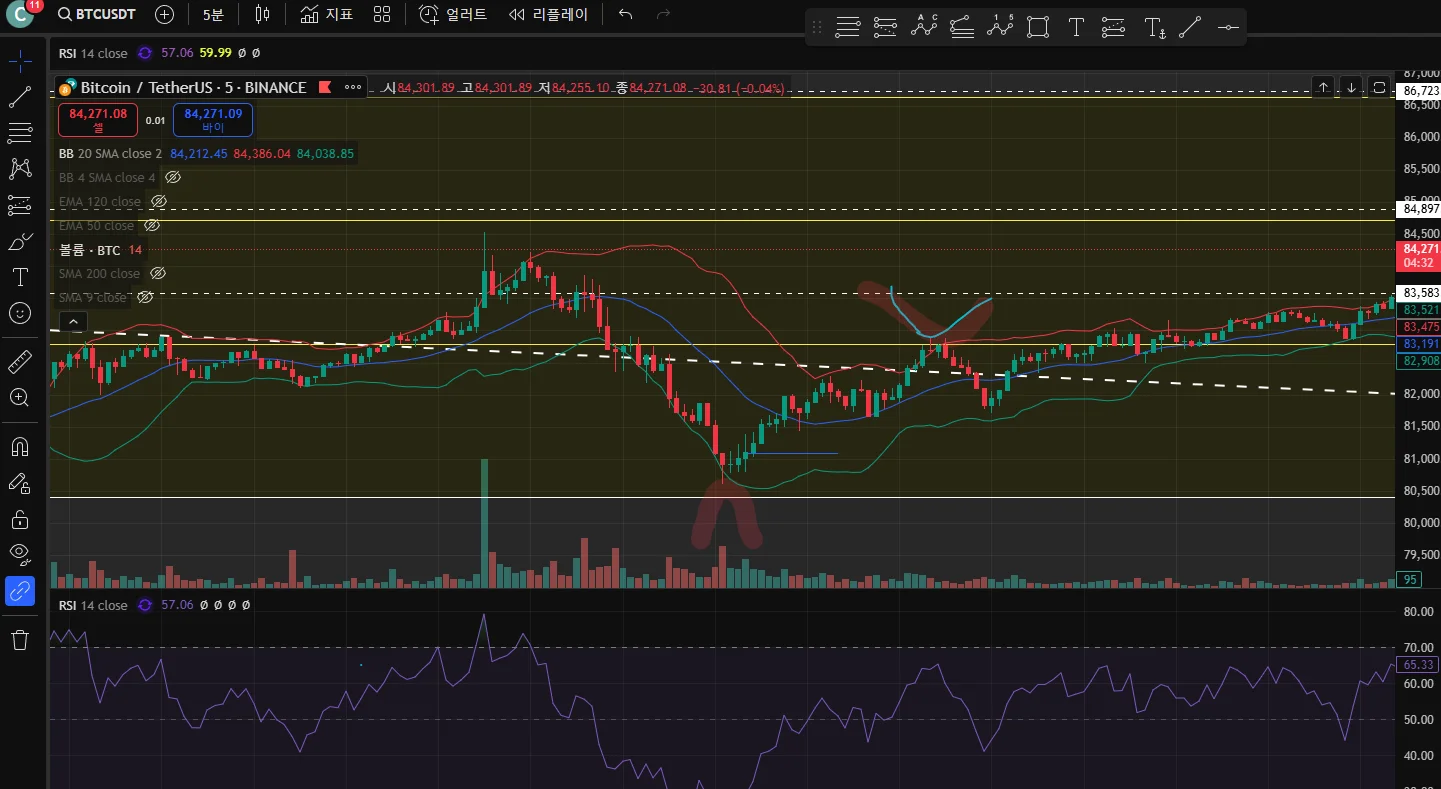Click the 65.33 RSI value label

pos(1419,664)
